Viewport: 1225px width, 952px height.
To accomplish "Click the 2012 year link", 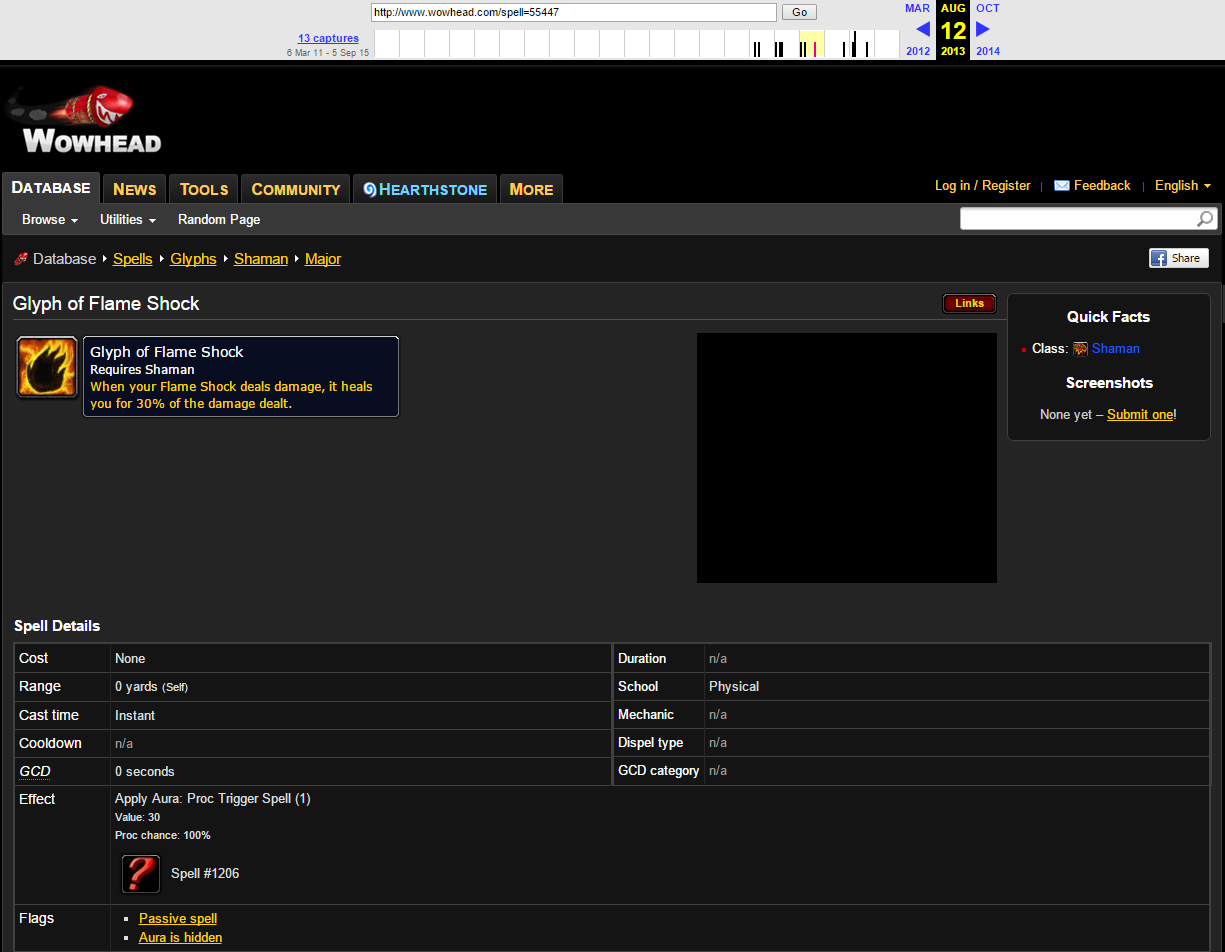I will tap(918, 51).
